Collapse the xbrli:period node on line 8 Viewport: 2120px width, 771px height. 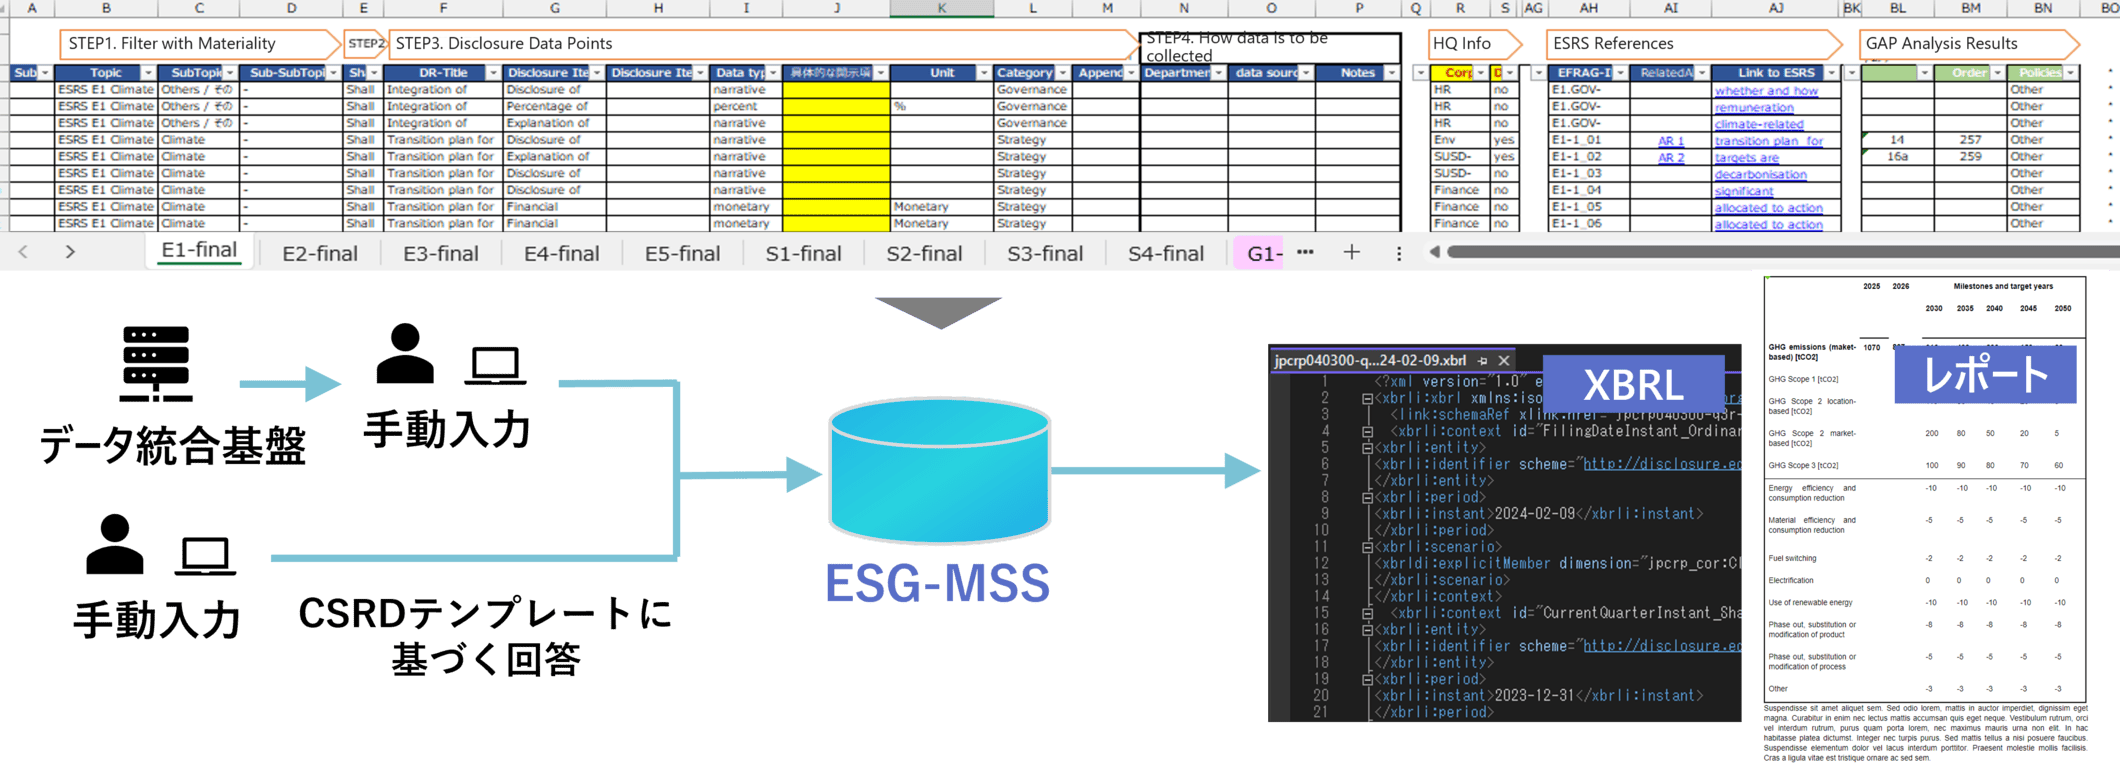point(1367,497)
